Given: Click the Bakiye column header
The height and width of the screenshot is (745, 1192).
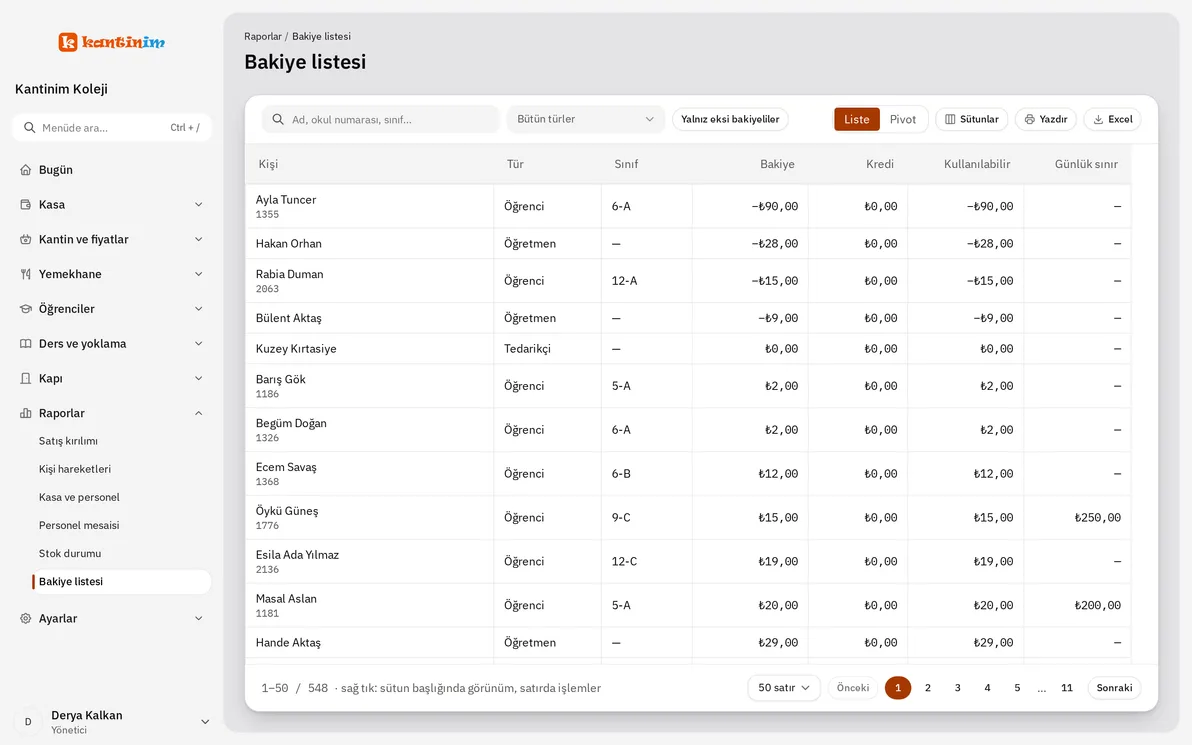Looking at the screenshot, I should (777, 164).
